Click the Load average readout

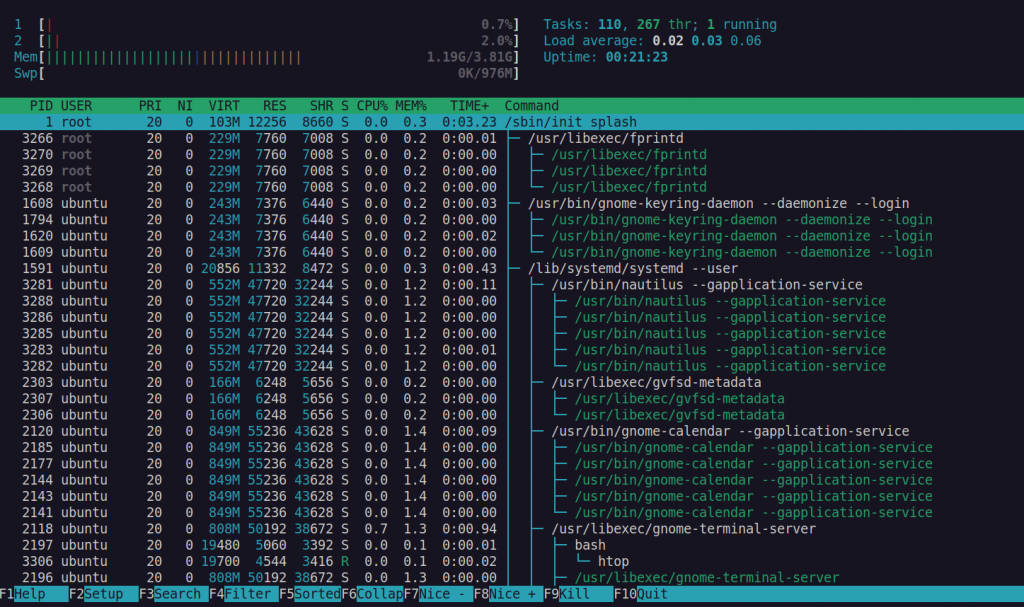click(x=652, y=41)
